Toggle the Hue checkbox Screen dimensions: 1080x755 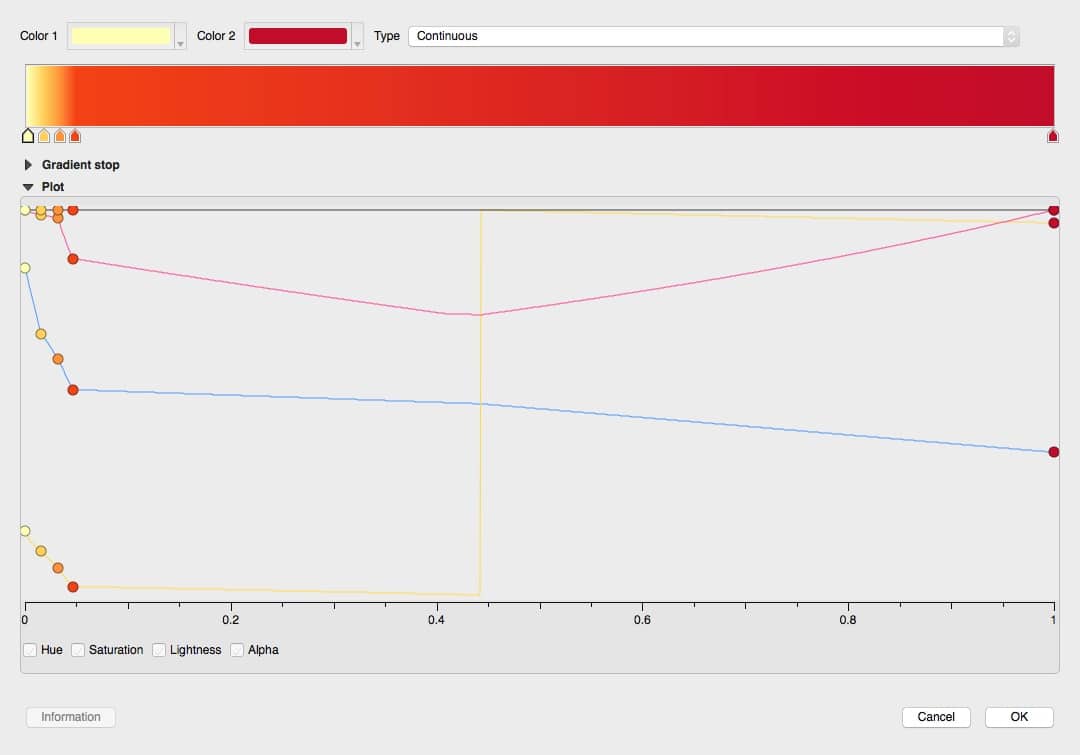30,650
